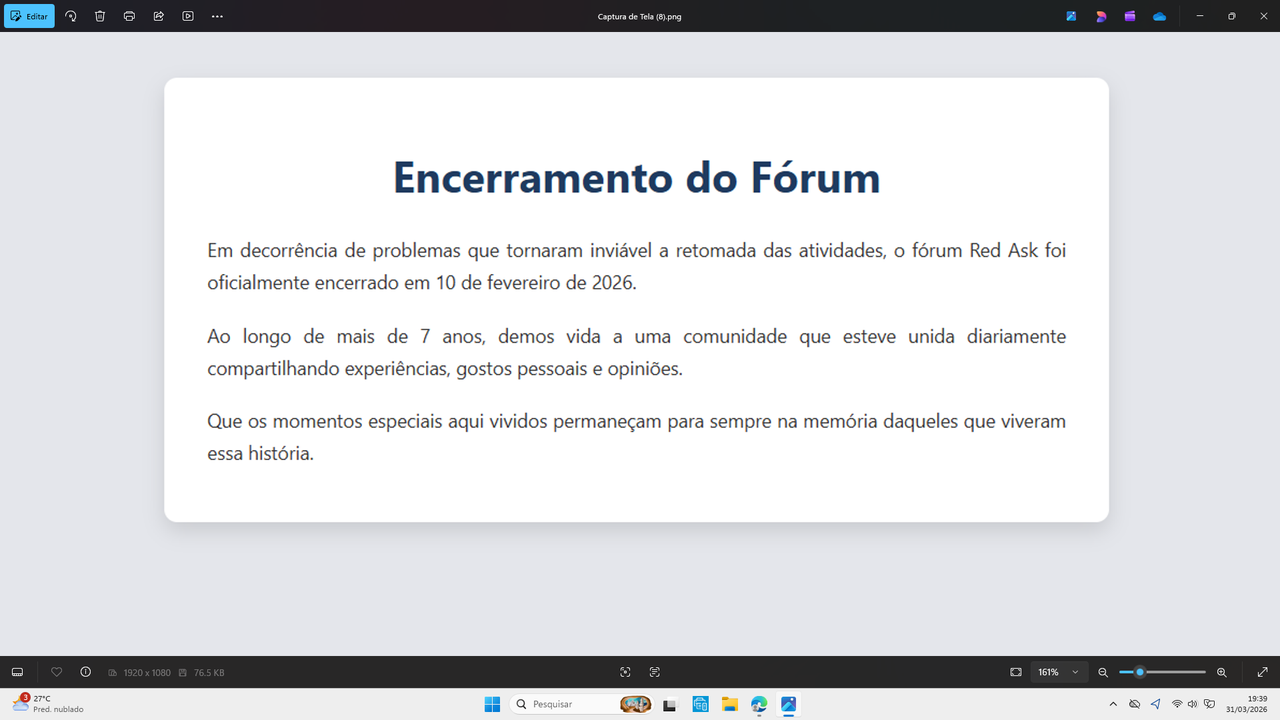Click the Photos app taskbar icon
Screen dimensions: 1280x720
(789, 704)
